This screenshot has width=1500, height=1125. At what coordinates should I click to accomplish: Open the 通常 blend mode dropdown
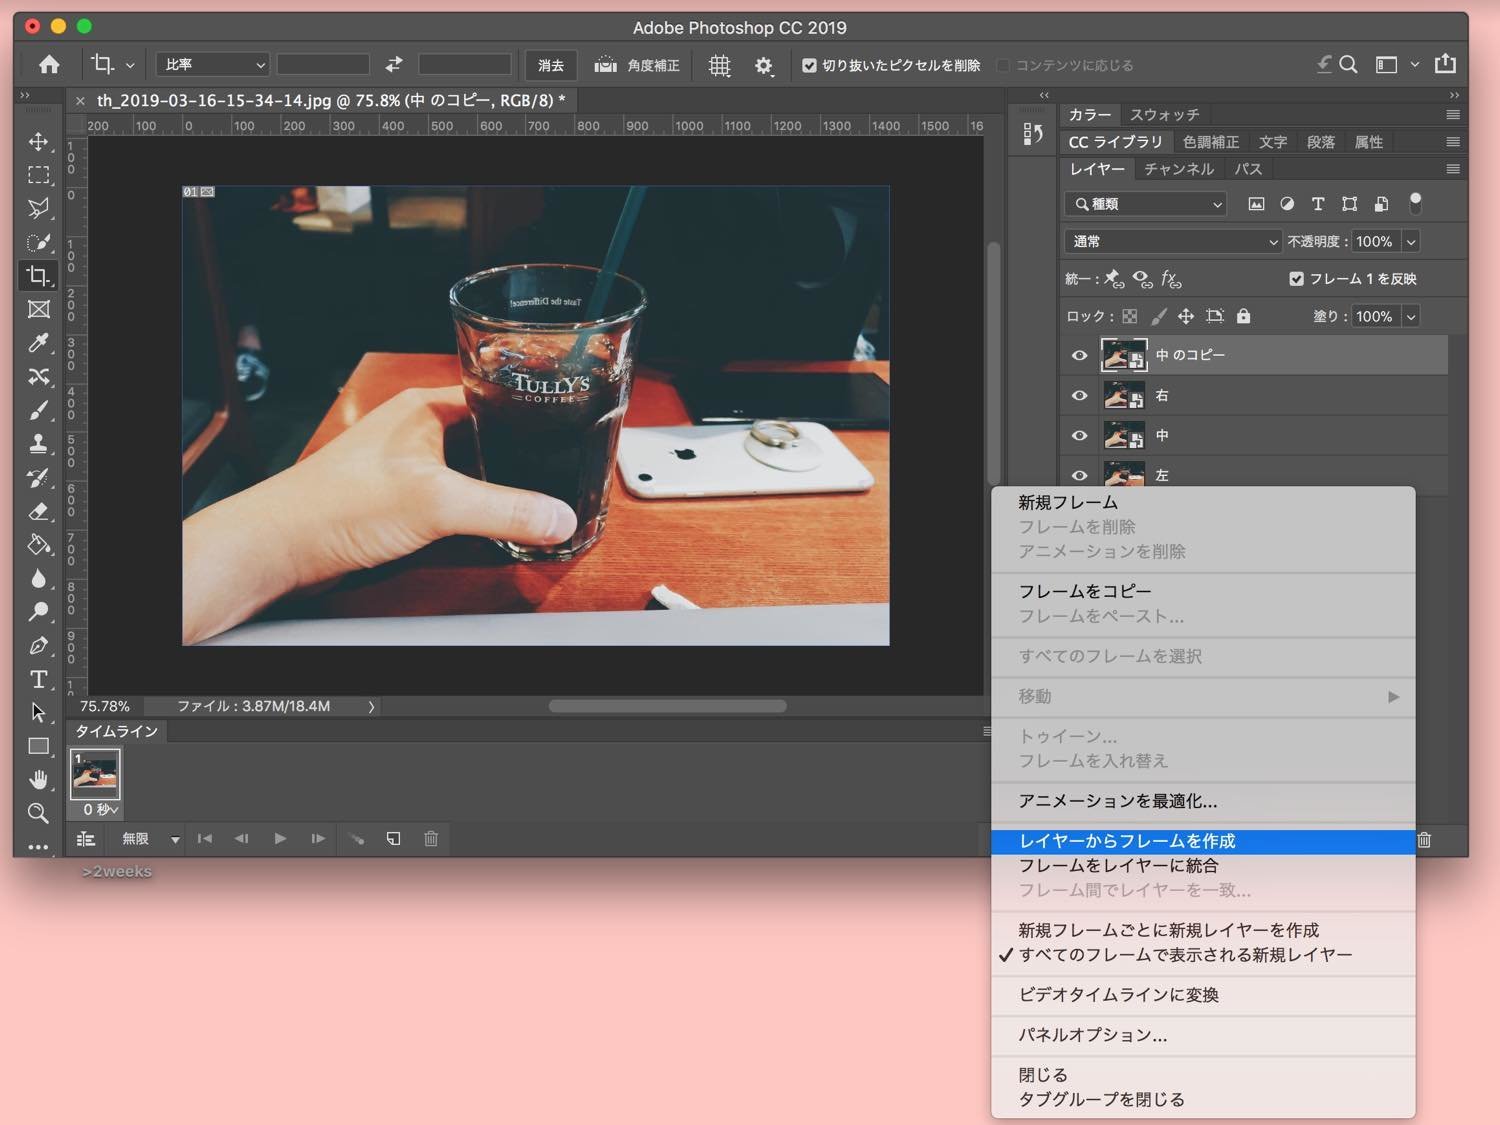[x=1173, y=242]
